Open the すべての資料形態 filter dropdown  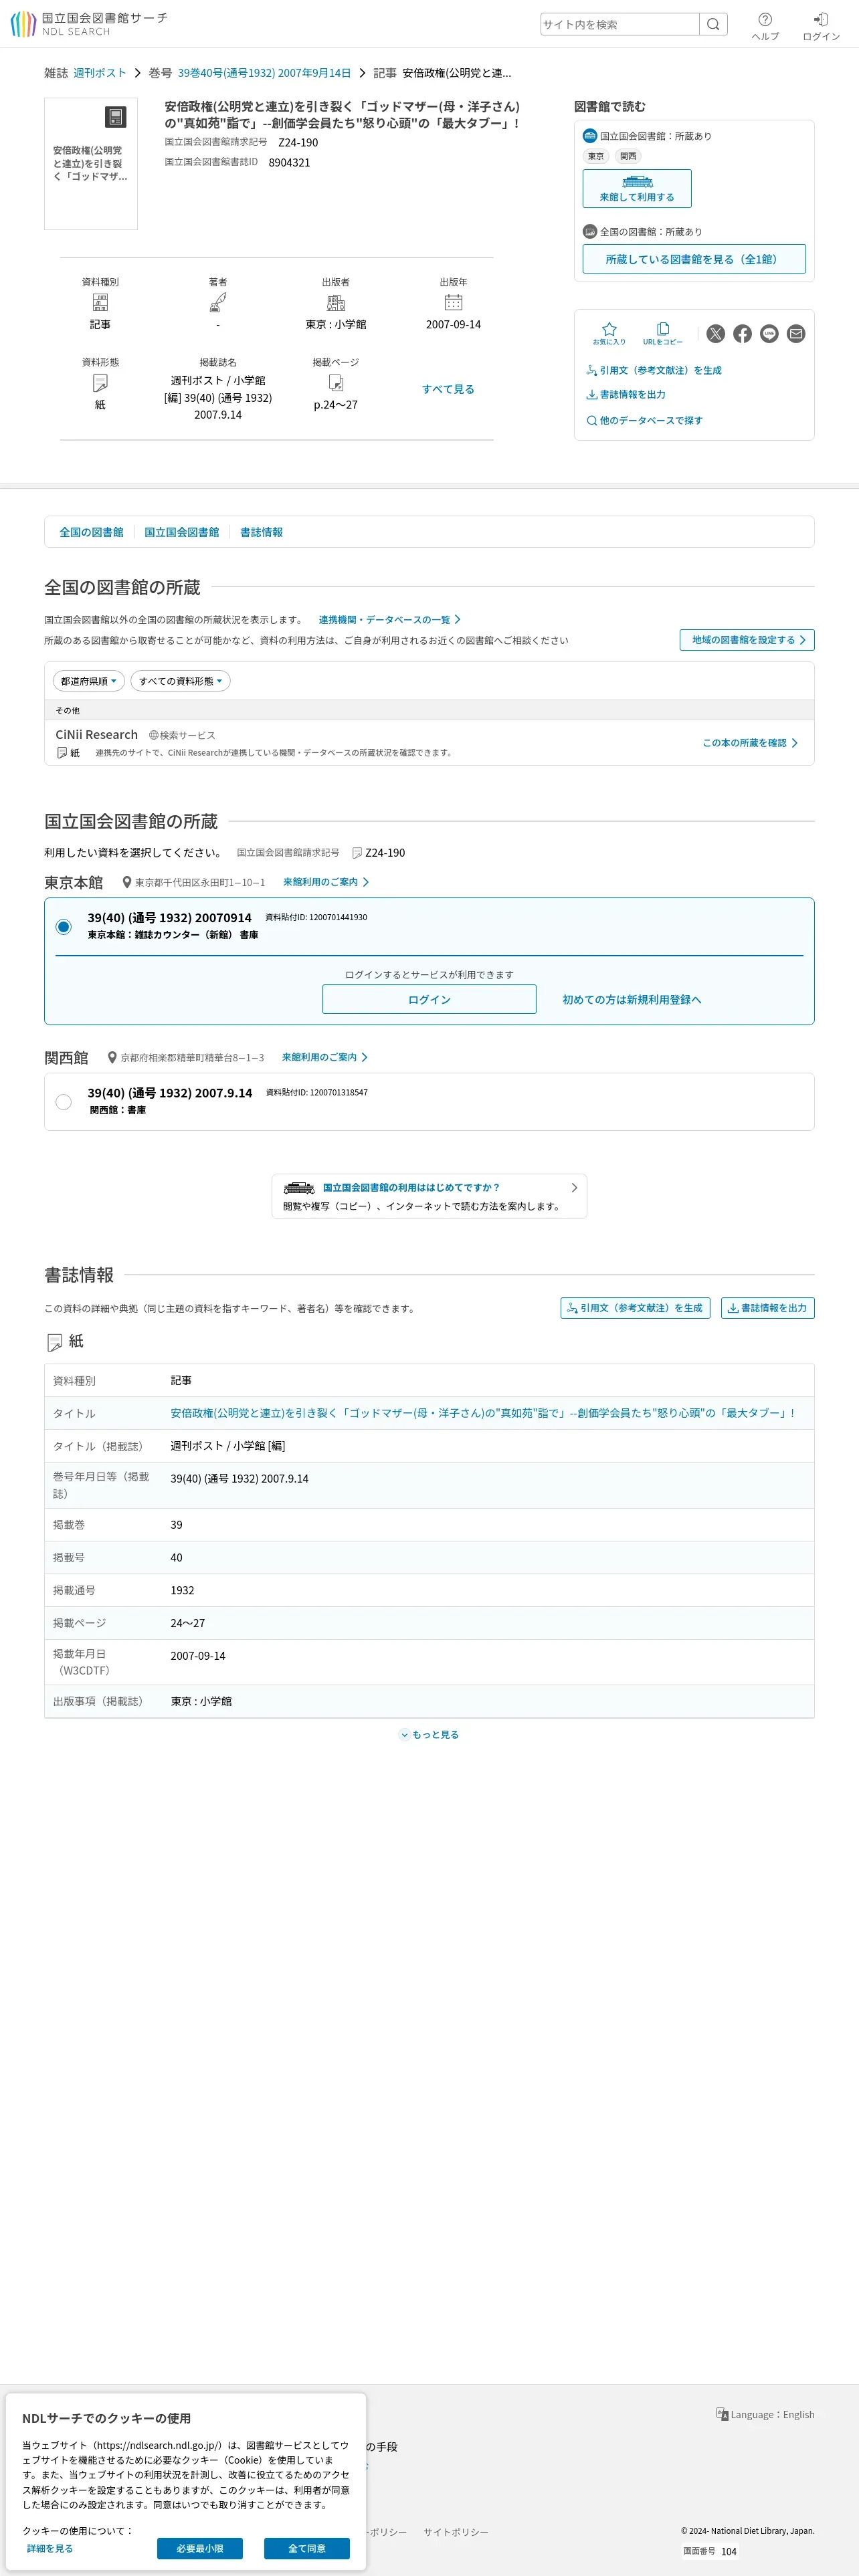(x=181, y=681)
